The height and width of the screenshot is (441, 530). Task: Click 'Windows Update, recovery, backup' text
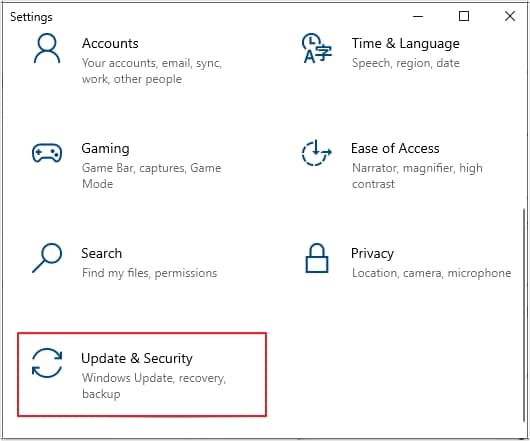point(154,386)
